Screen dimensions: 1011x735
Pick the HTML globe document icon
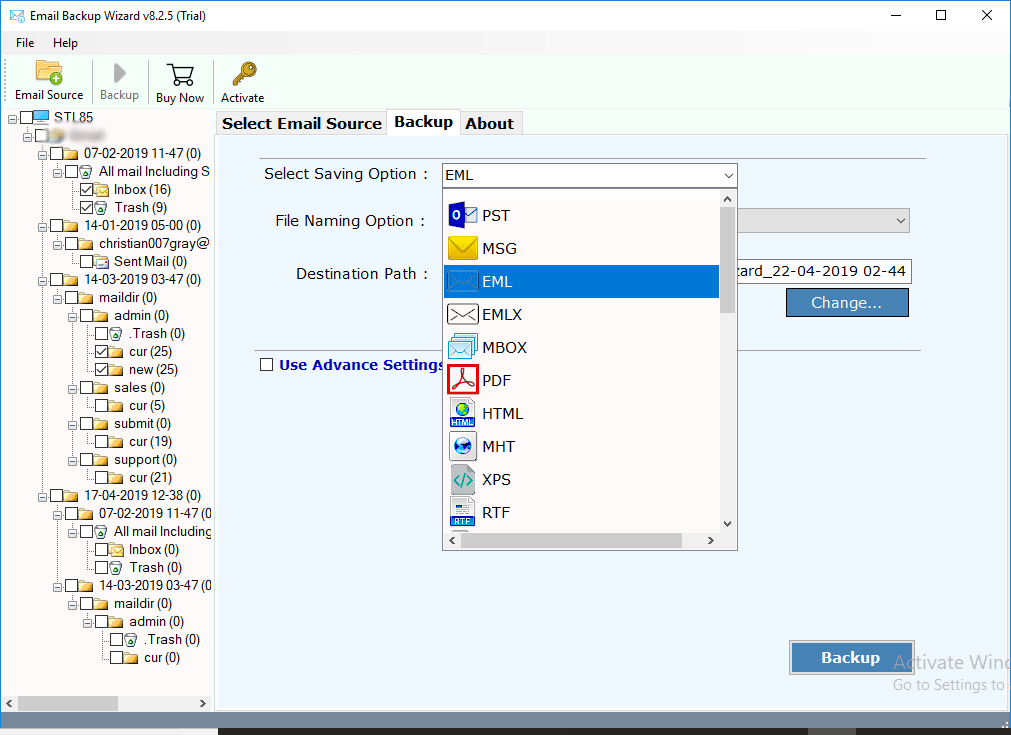[x=462, y=413]
